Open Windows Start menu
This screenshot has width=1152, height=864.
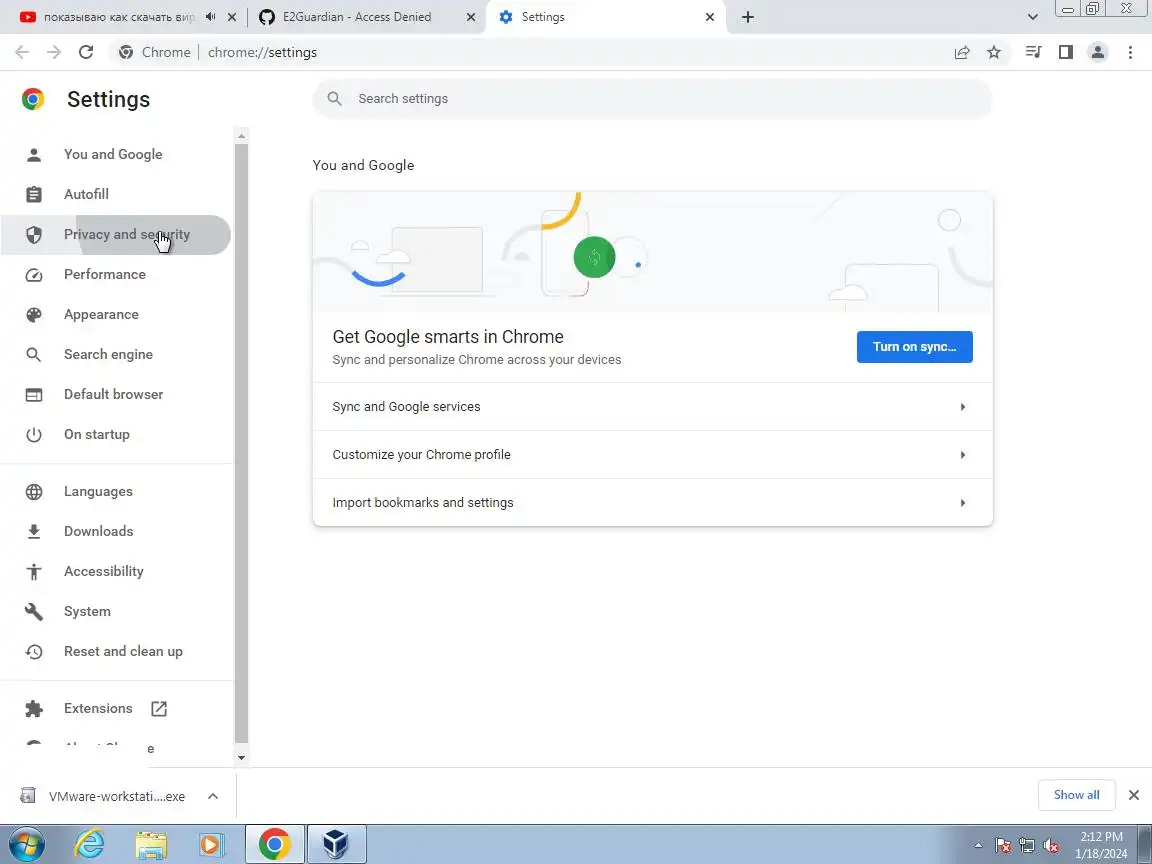(26, 845)
